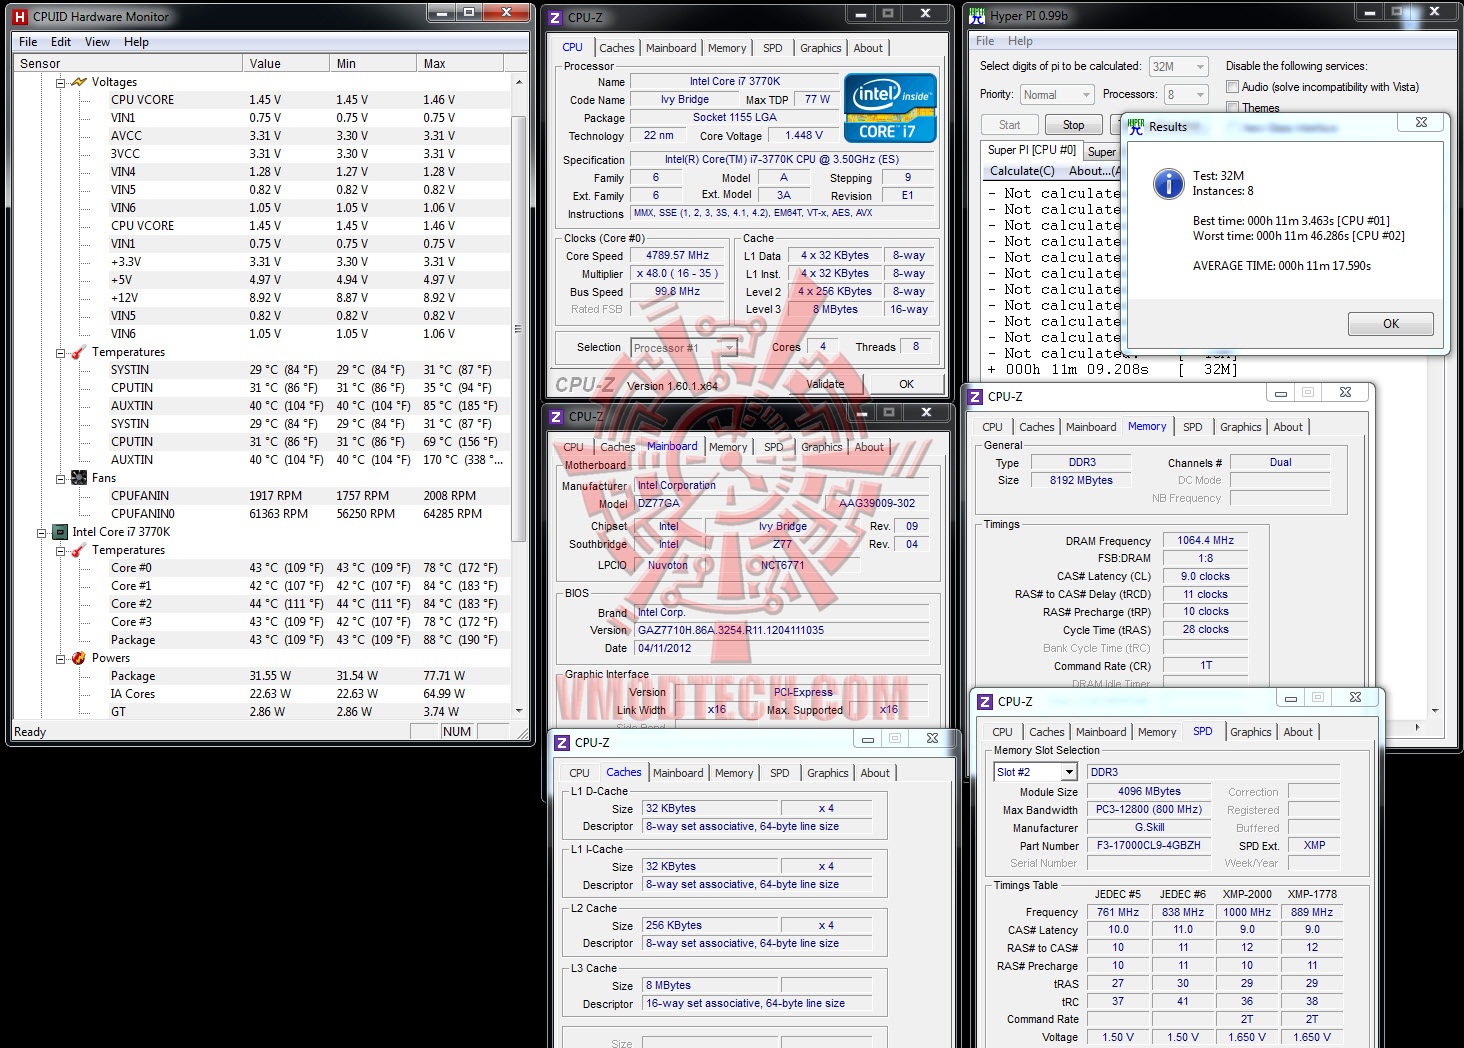The width and height of the screenshot is (1464, 1048).
Task: Disable the Audio service checkbox in Hyper PI
Action: coord(1233,87)
